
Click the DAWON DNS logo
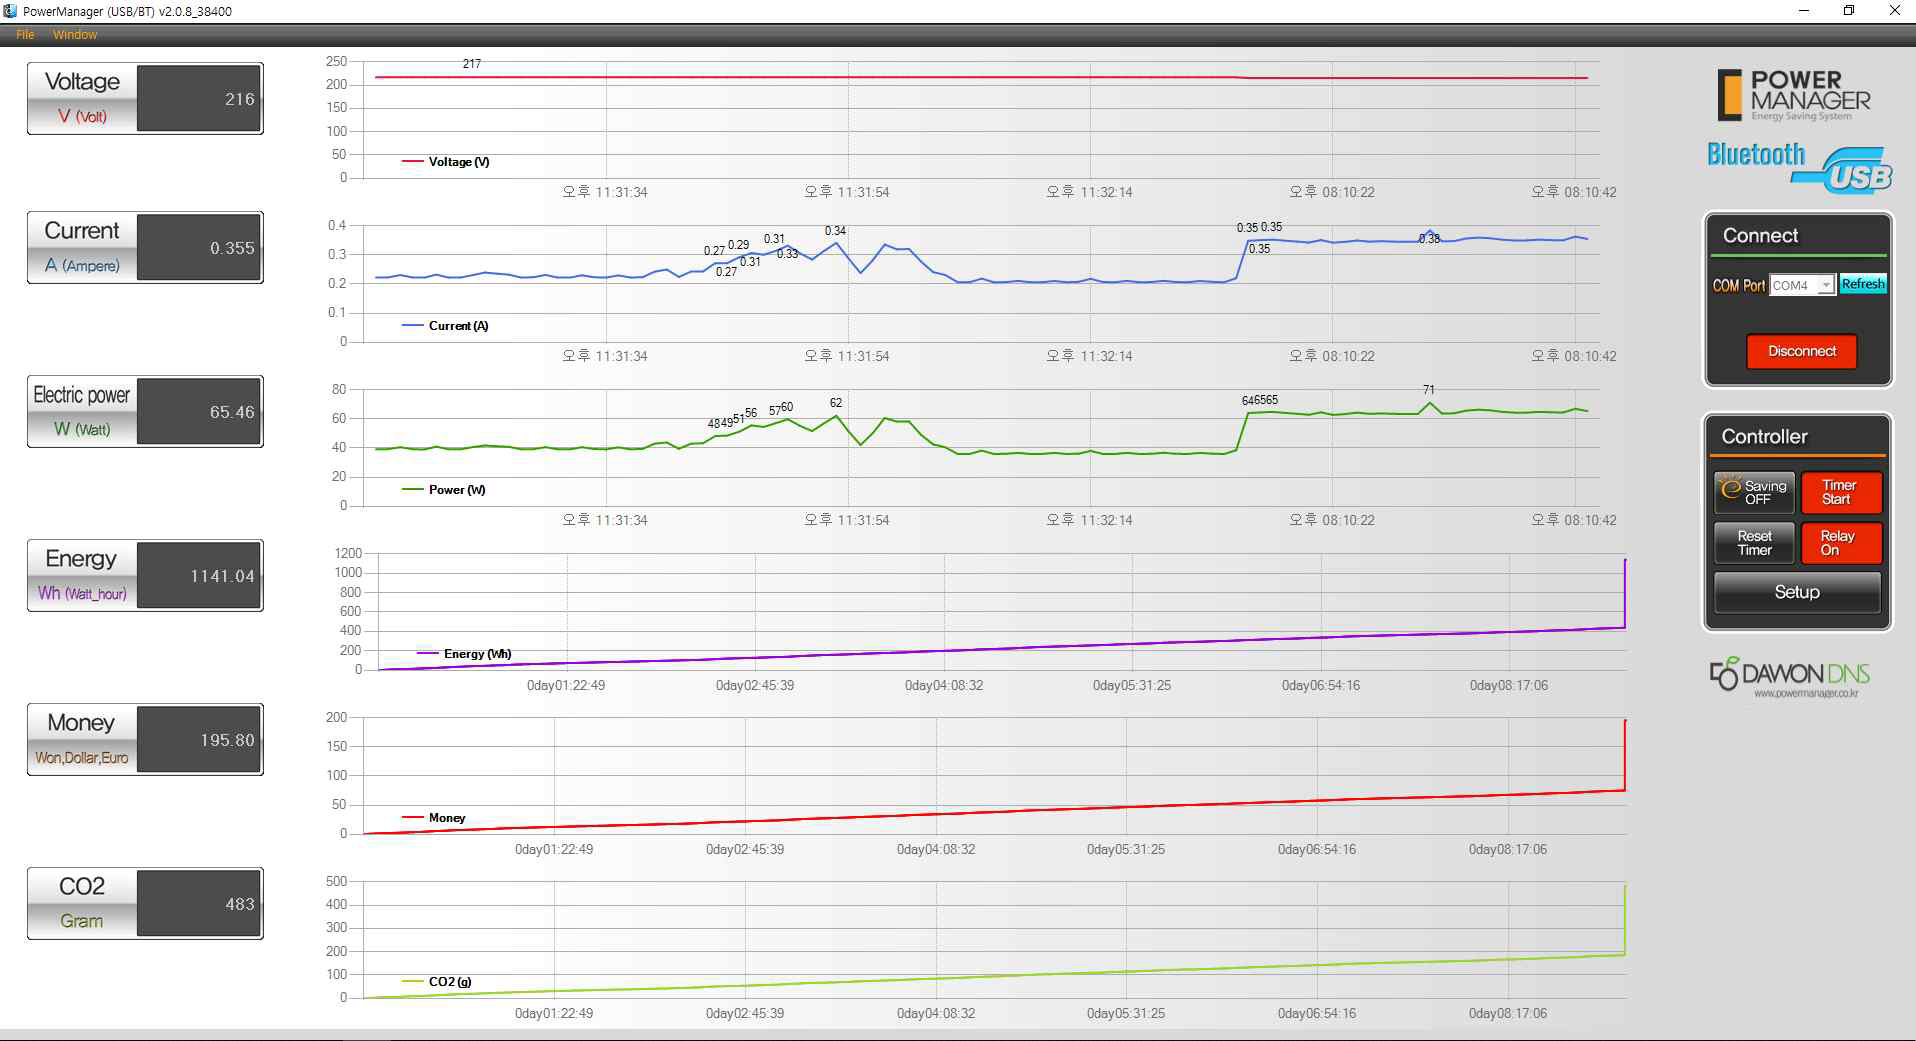pos(1789,674)
